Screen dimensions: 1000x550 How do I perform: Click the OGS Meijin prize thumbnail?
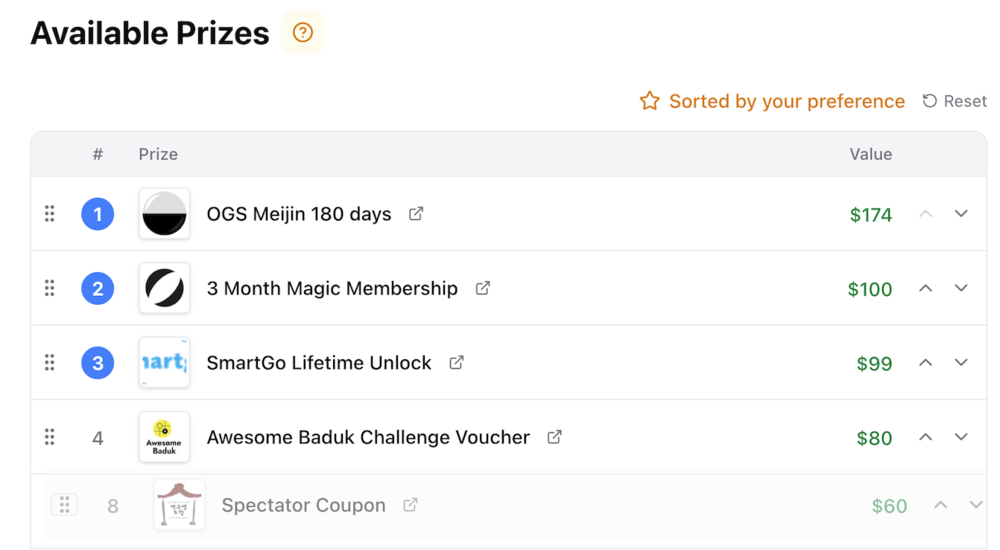pos(165,214)
